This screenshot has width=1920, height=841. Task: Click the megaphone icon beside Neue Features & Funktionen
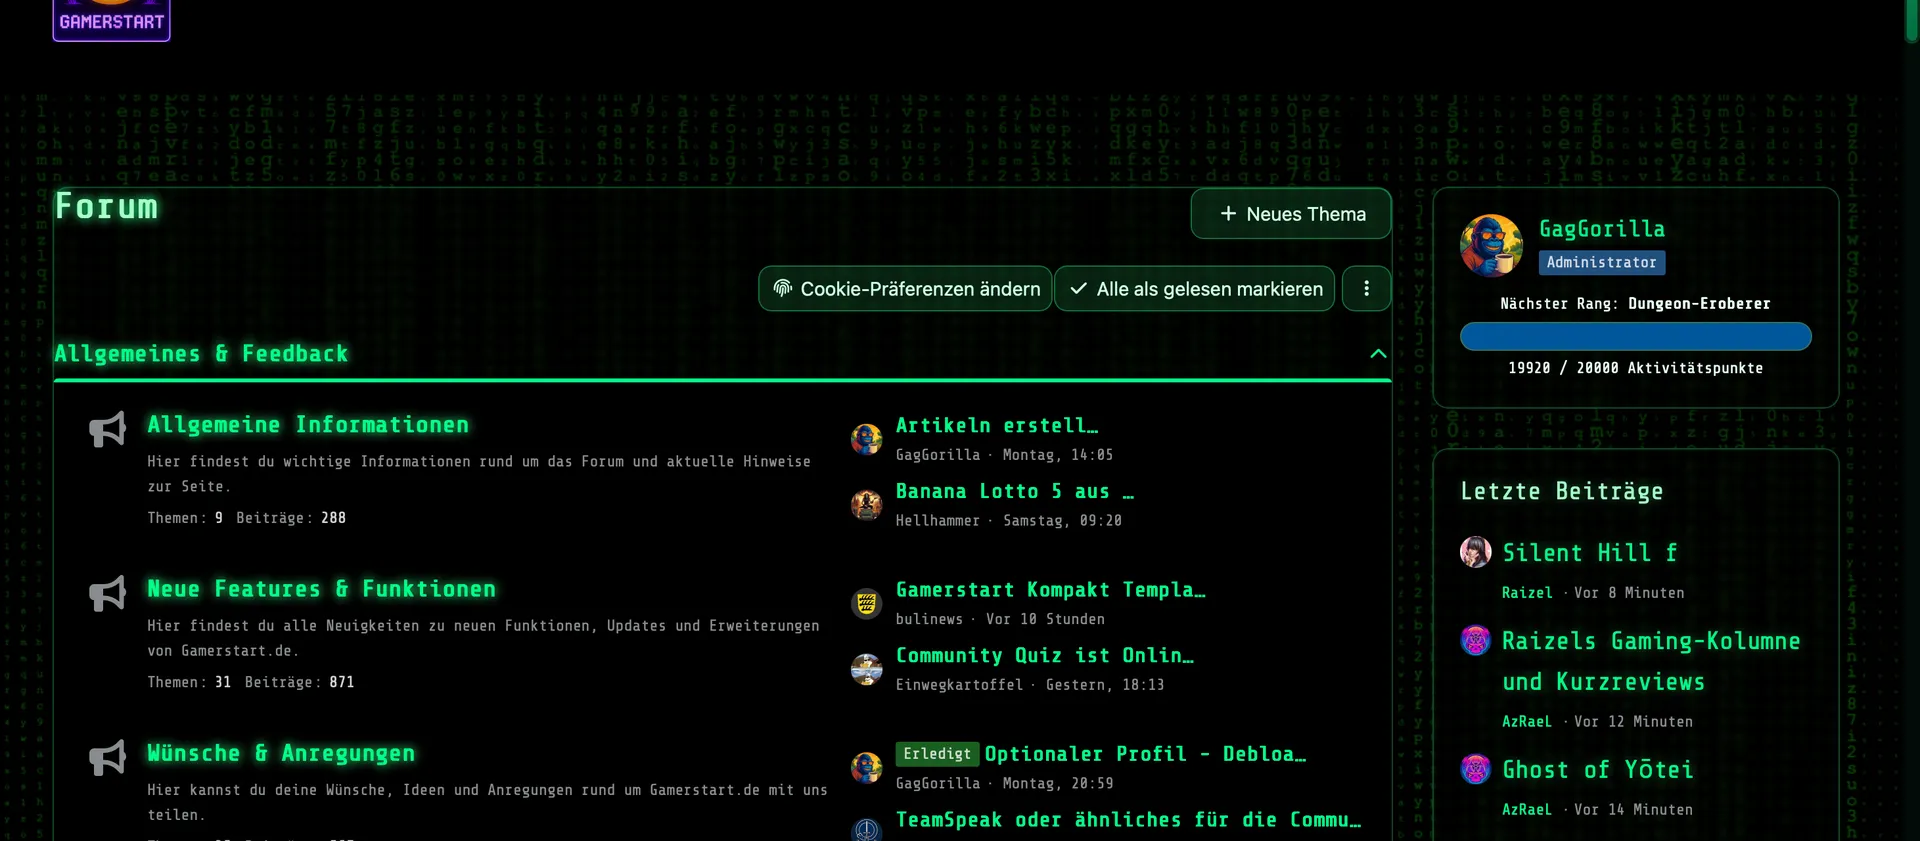[x=107, y=593]
